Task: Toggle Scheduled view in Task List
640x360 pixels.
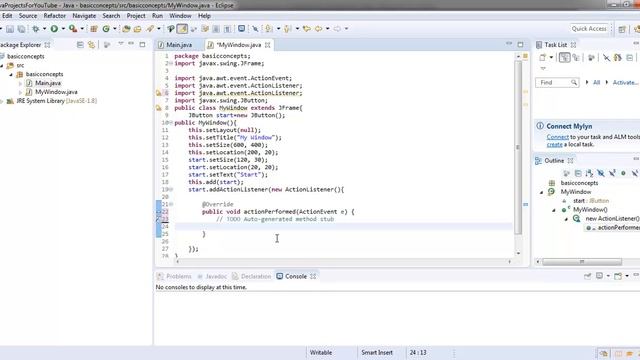Action: (576, 58)
